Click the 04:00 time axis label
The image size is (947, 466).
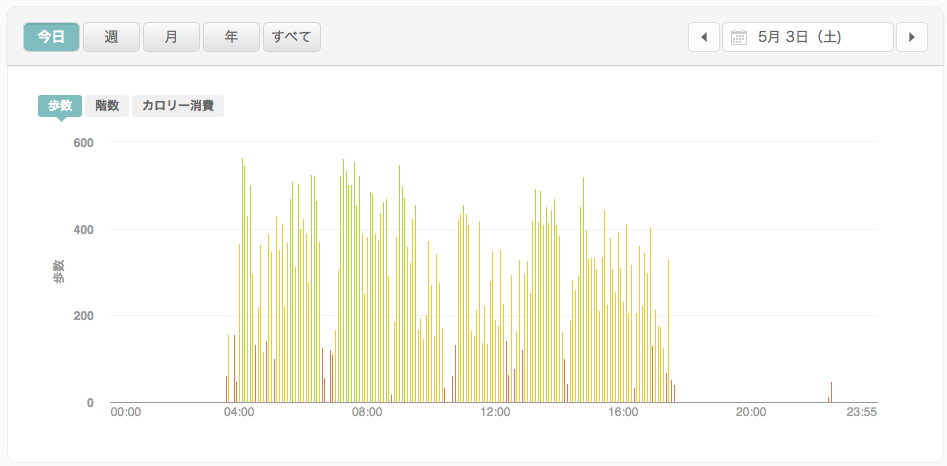pyautogui.click(x=239, y=412)
